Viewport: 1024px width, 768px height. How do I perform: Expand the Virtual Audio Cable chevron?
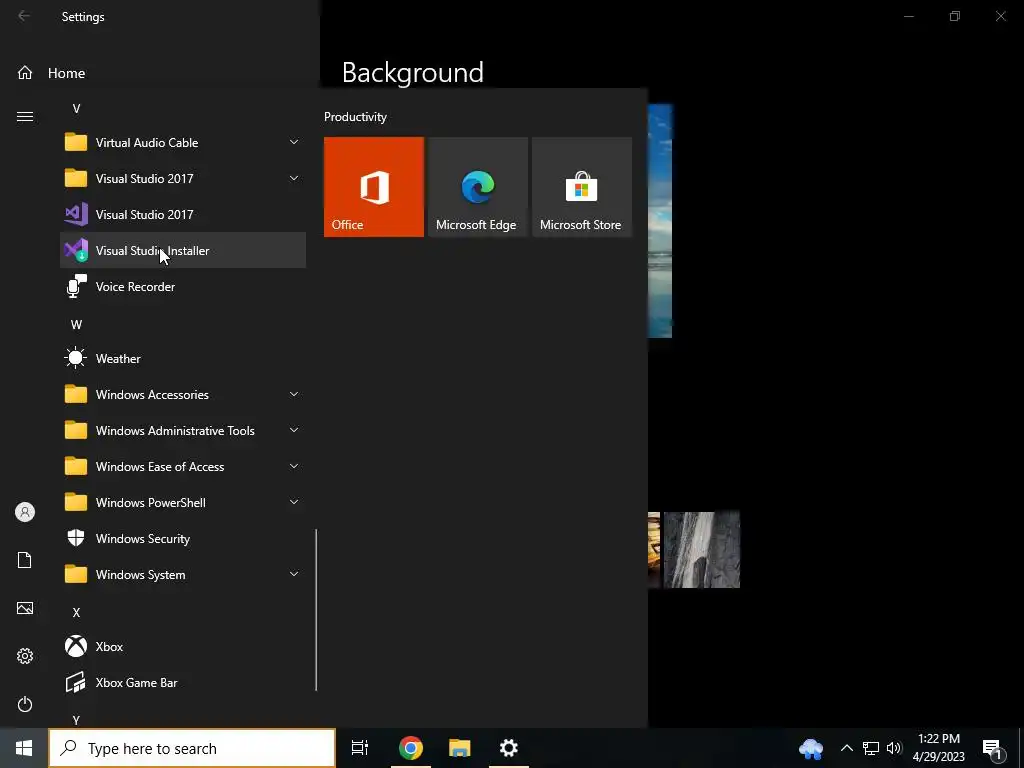294,142
